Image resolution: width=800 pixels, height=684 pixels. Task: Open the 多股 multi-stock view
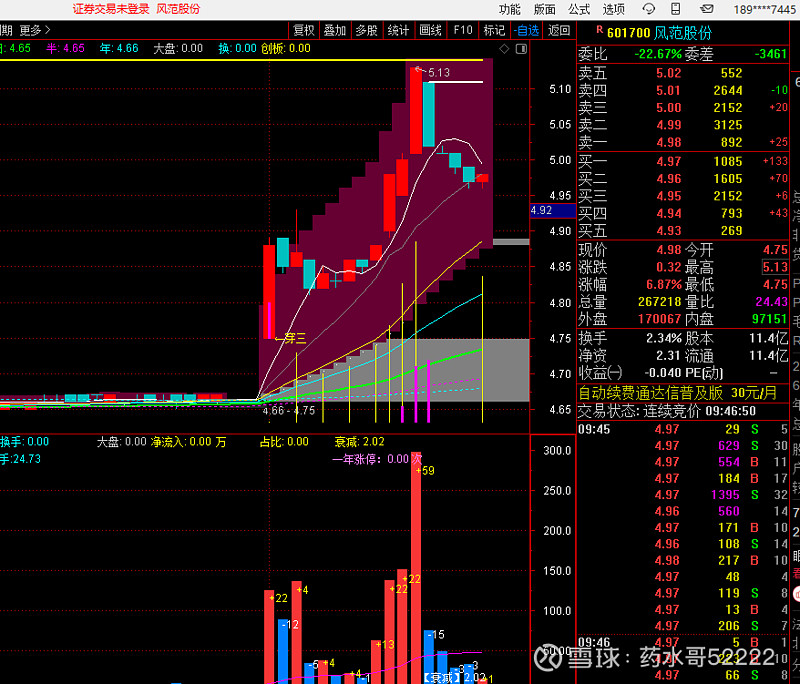click(366, 31)
